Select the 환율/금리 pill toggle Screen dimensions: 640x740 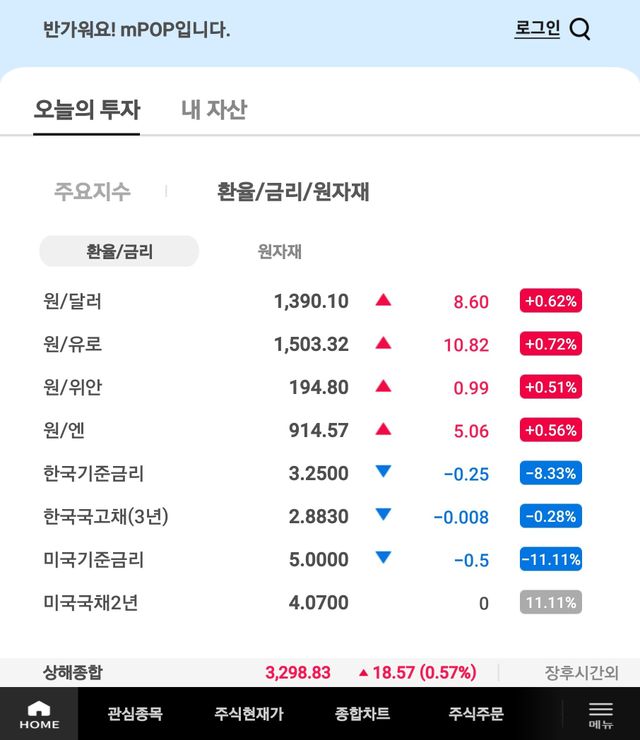point(119,251)
